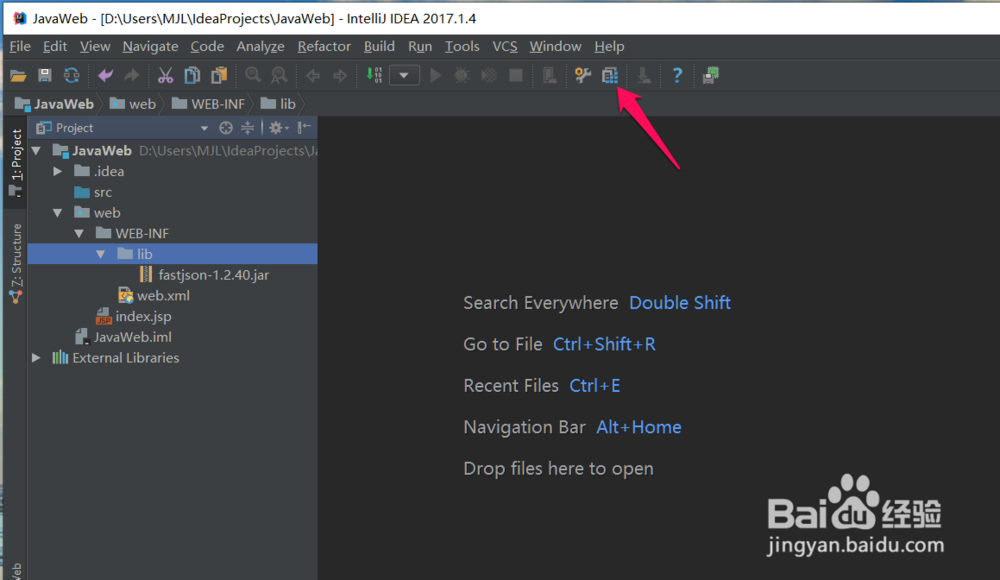
Task: Open the run configuration dropdown
Action: 404,75
